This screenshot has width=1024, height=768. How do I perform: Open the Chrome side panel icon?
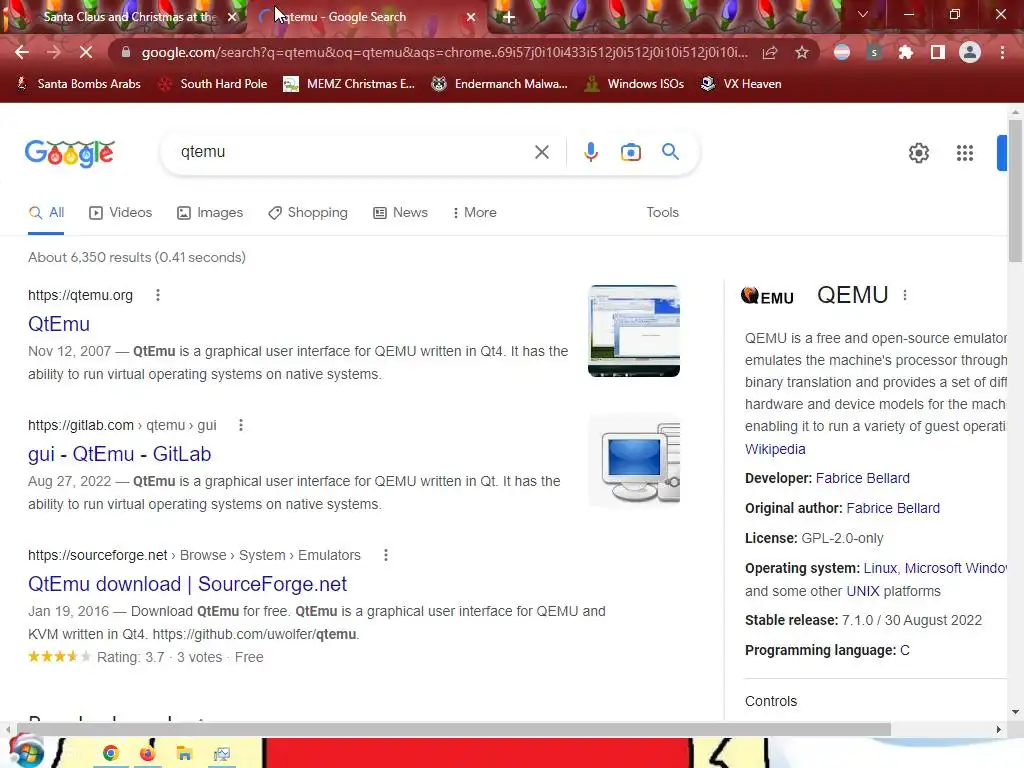pyautogui.click(x=938, y=52)
